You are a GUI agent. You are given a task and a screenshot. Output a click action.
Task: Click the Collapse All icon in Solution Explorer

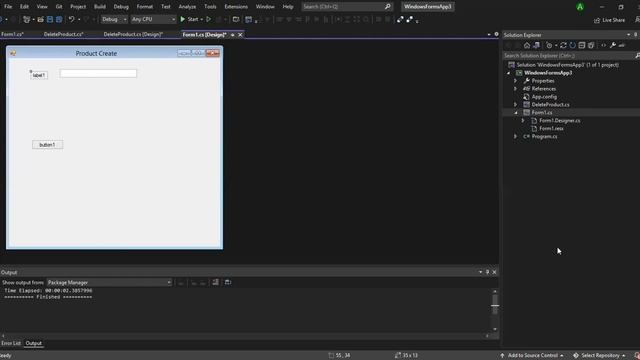point(582,45)
